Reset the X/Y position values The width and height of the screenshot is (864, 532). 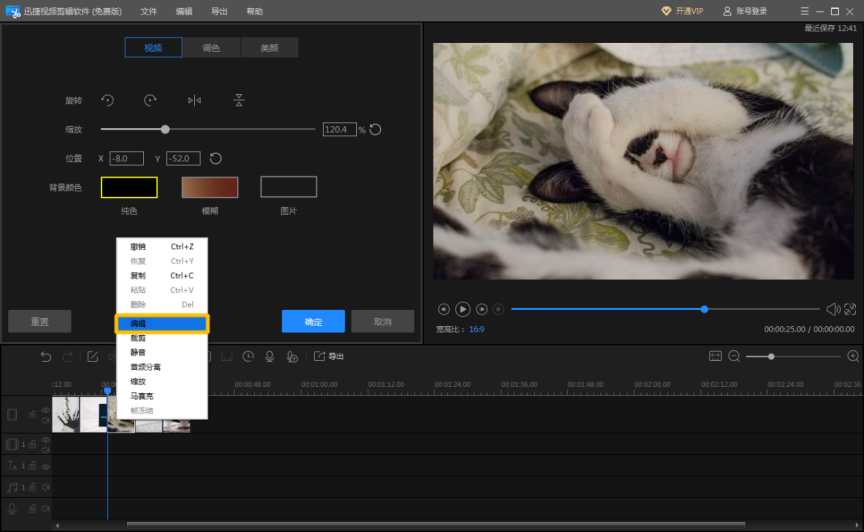(215, 158)
